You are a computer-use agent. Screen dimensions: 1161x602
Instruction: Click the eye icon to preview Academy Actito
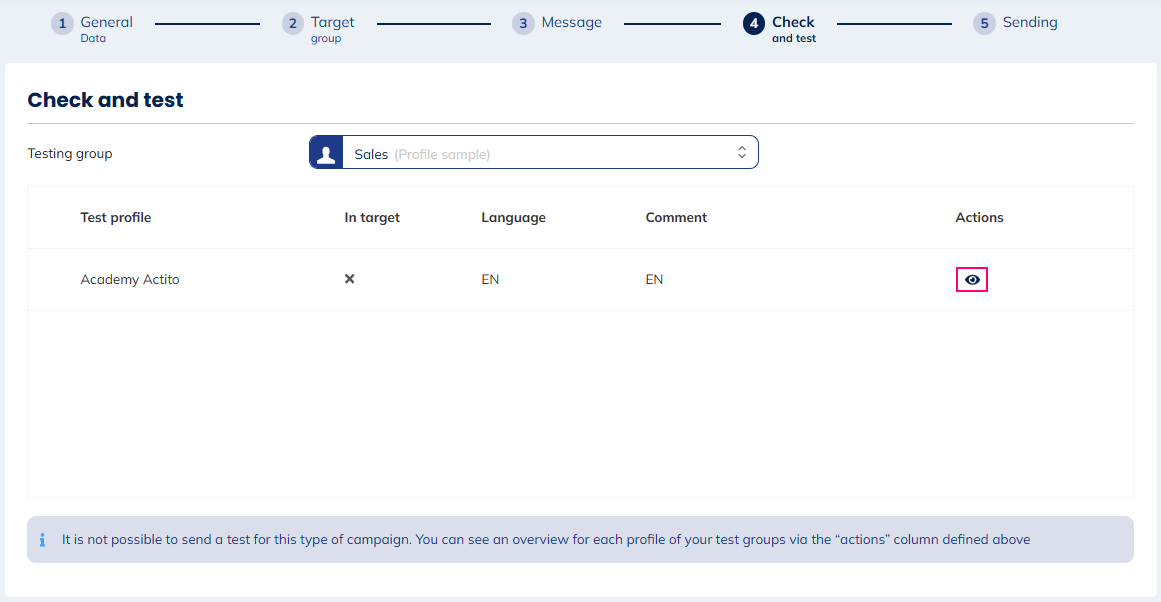(971, 280)
